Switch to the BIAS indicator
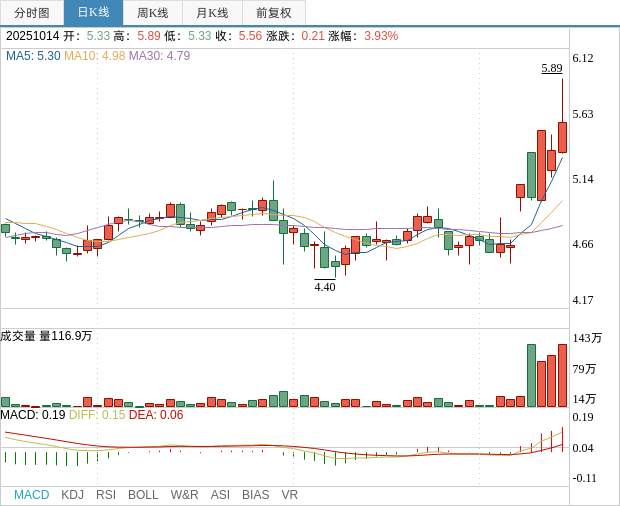 (255, 495)
